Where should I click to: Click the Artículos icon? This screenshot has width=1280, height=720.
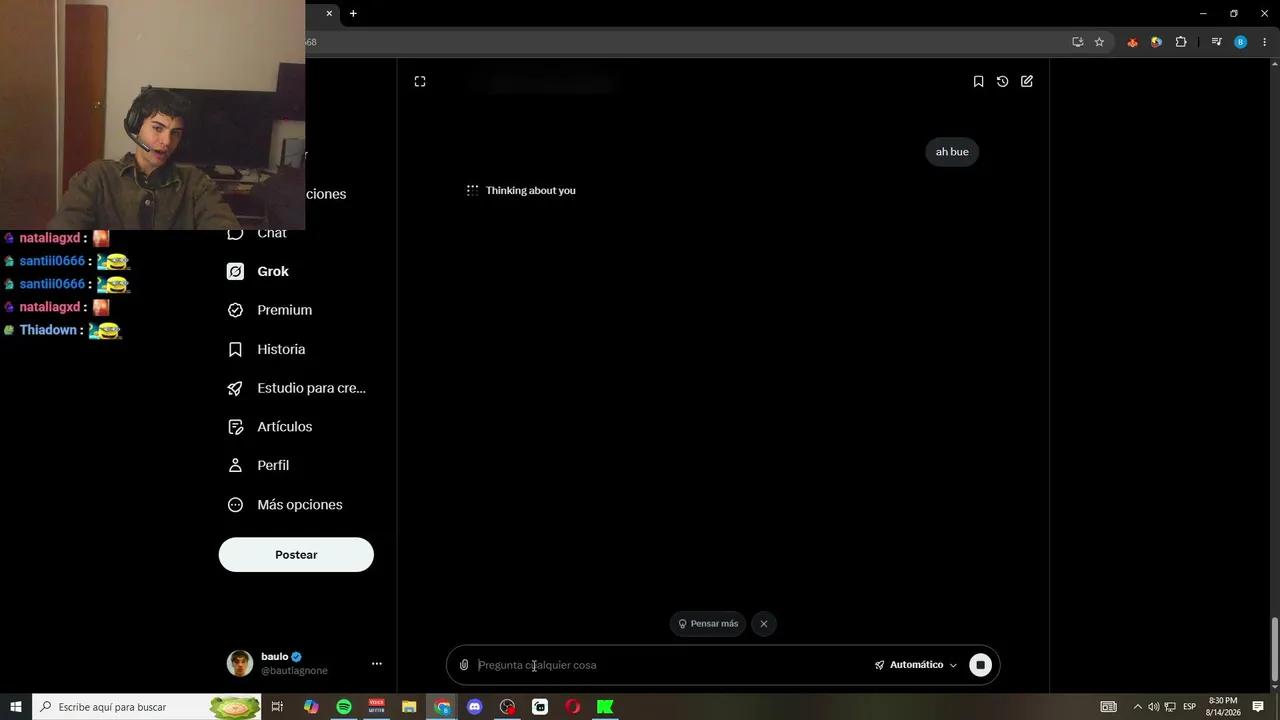[x=235, y=427]
